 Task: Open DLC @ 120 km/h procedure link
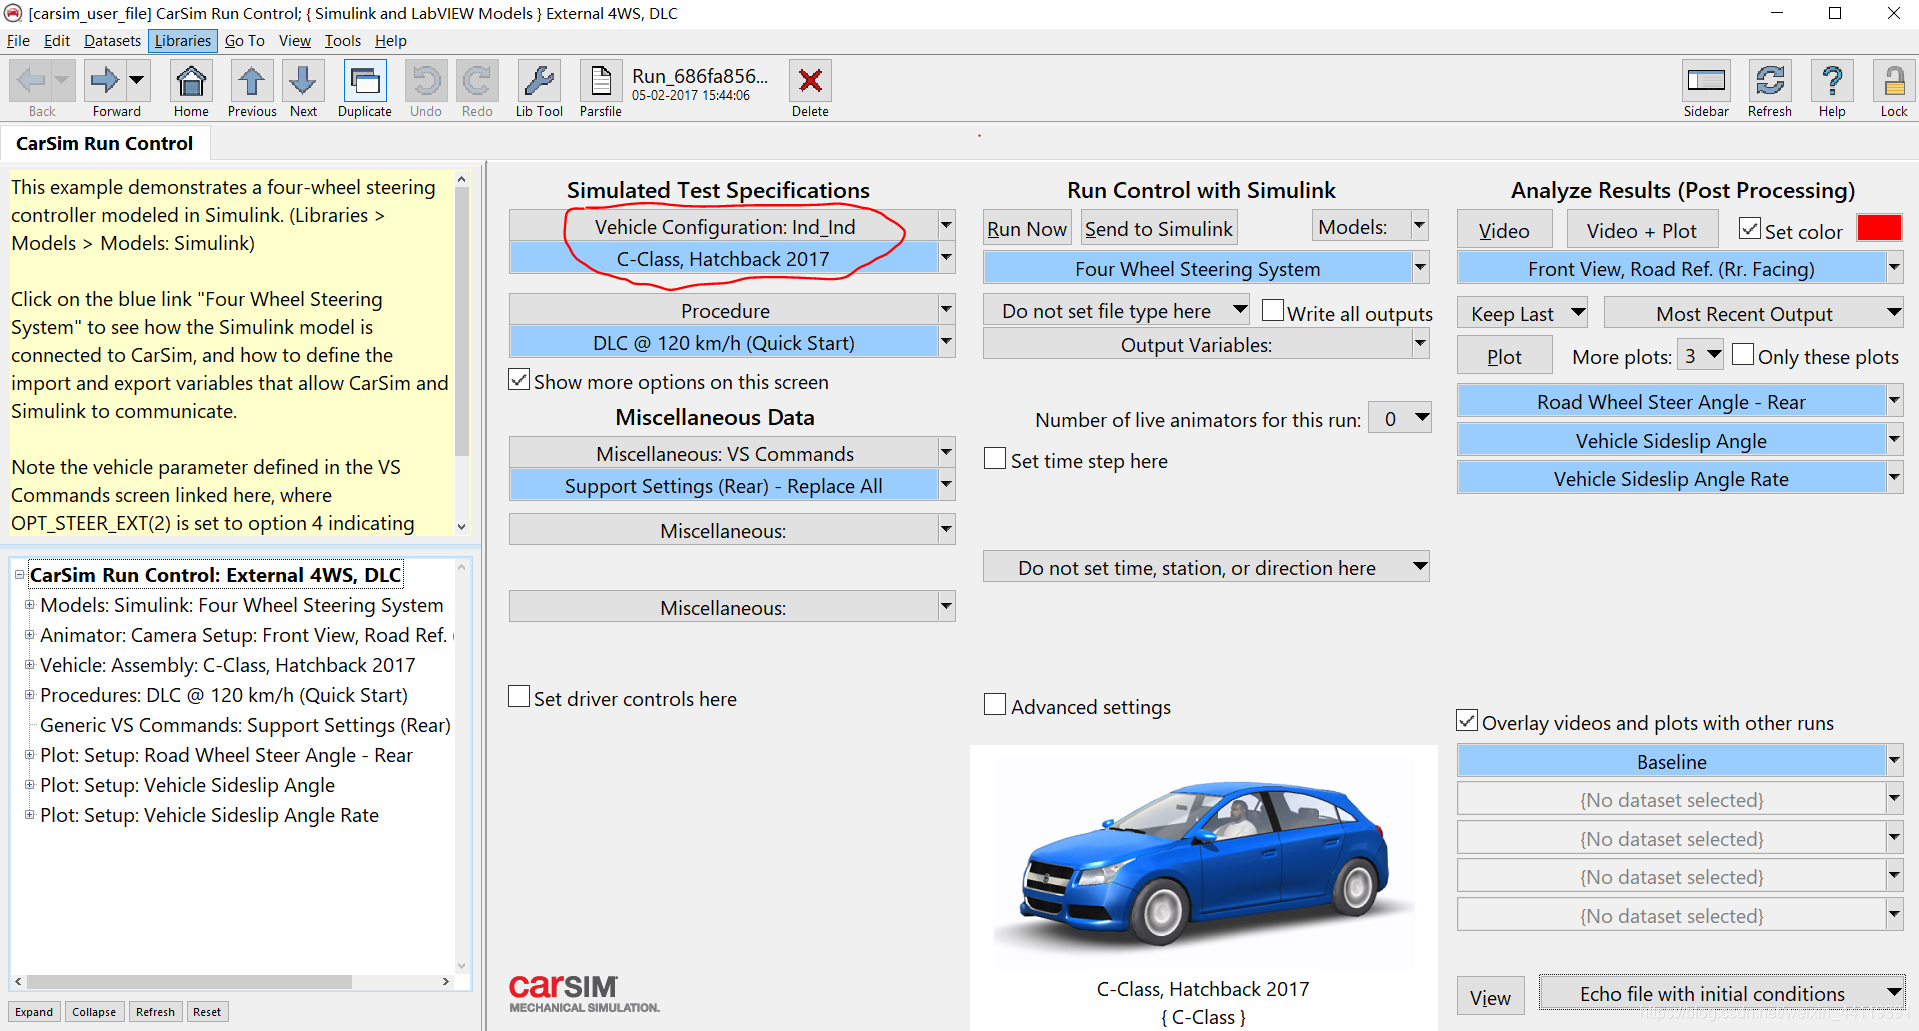[723, 343]
